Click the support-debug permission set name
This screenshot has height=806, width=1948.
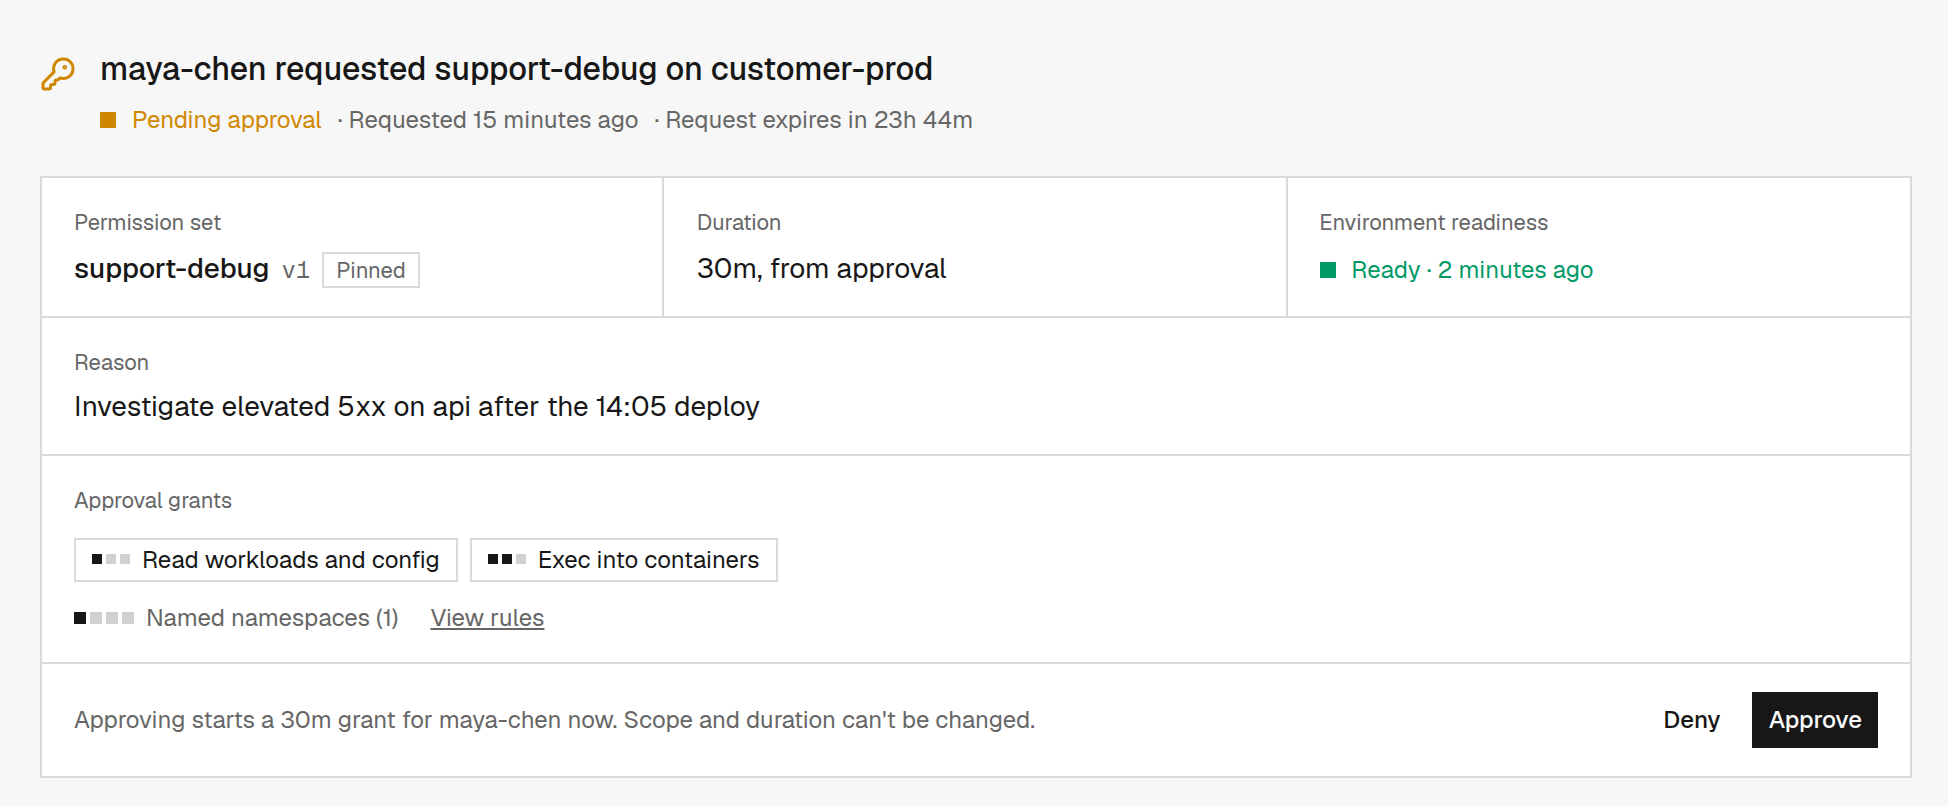172,269
